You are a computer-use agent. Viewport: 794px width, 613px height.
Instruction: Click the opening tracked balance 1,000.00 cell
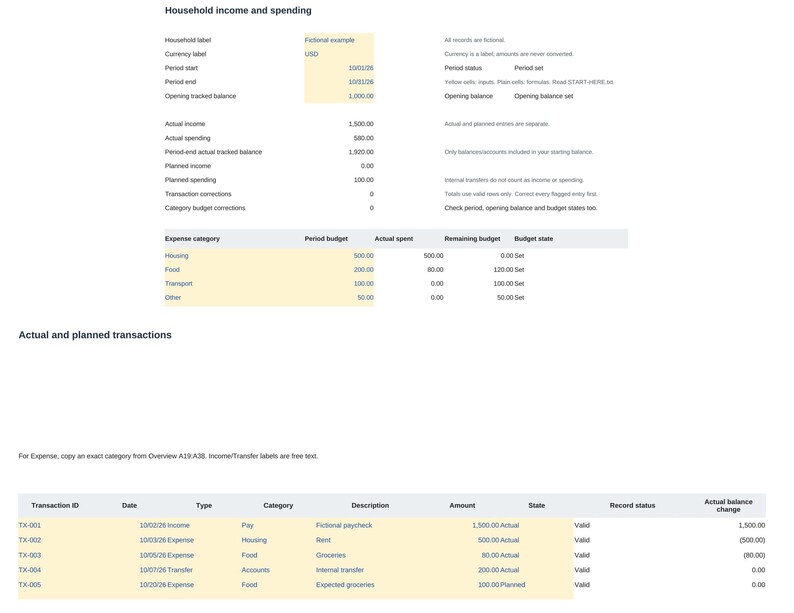pyautogui.click(x=339, y=96)
